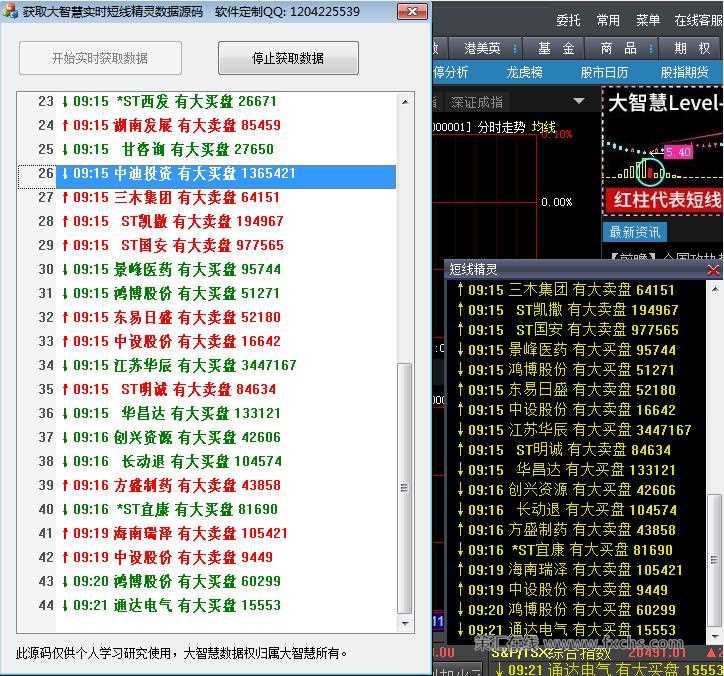Viewport: 724px width, 676px height.
Task: Open the 菜单 menu in 大智慧
Action: click(648, 20)
